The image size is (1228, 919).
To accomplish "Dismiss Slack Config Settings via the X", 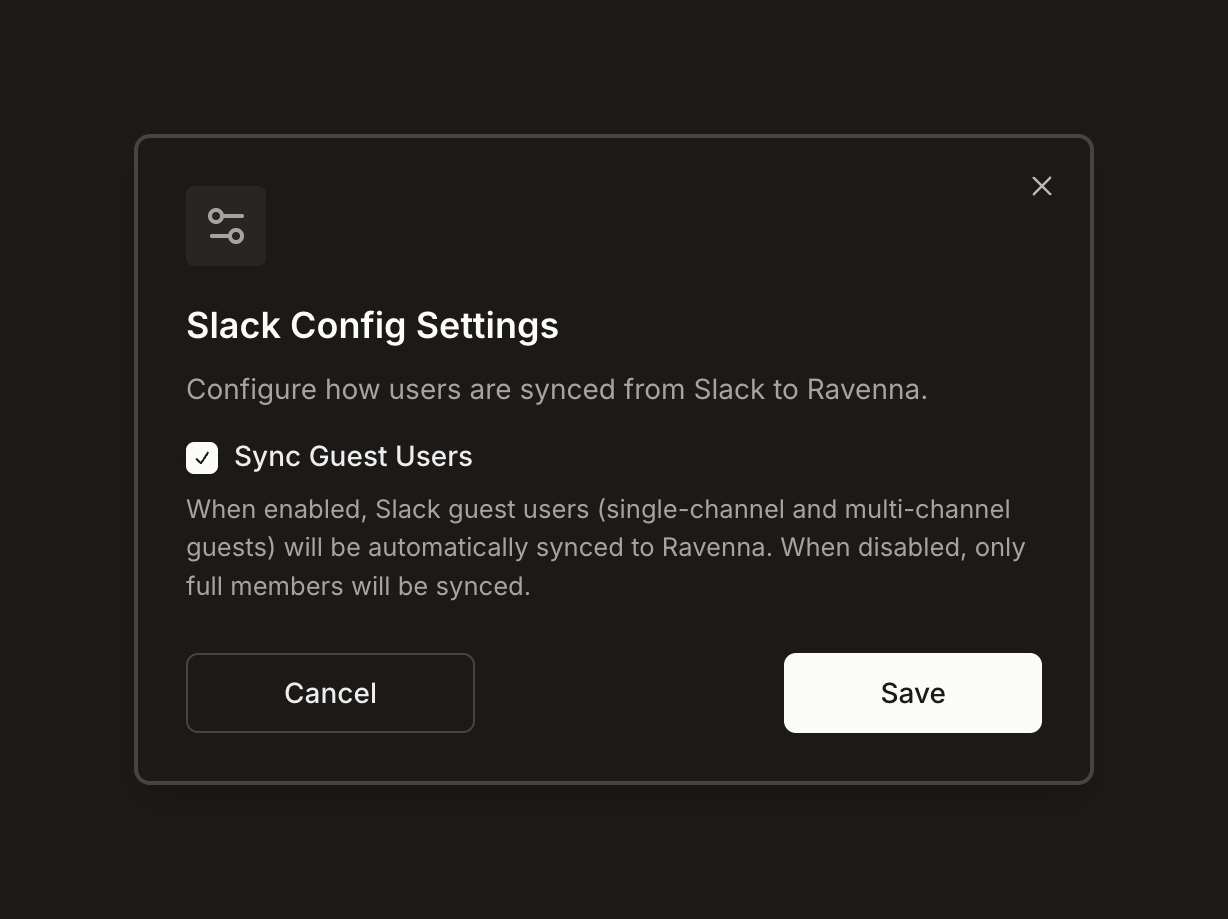I will click(1041, 186).
